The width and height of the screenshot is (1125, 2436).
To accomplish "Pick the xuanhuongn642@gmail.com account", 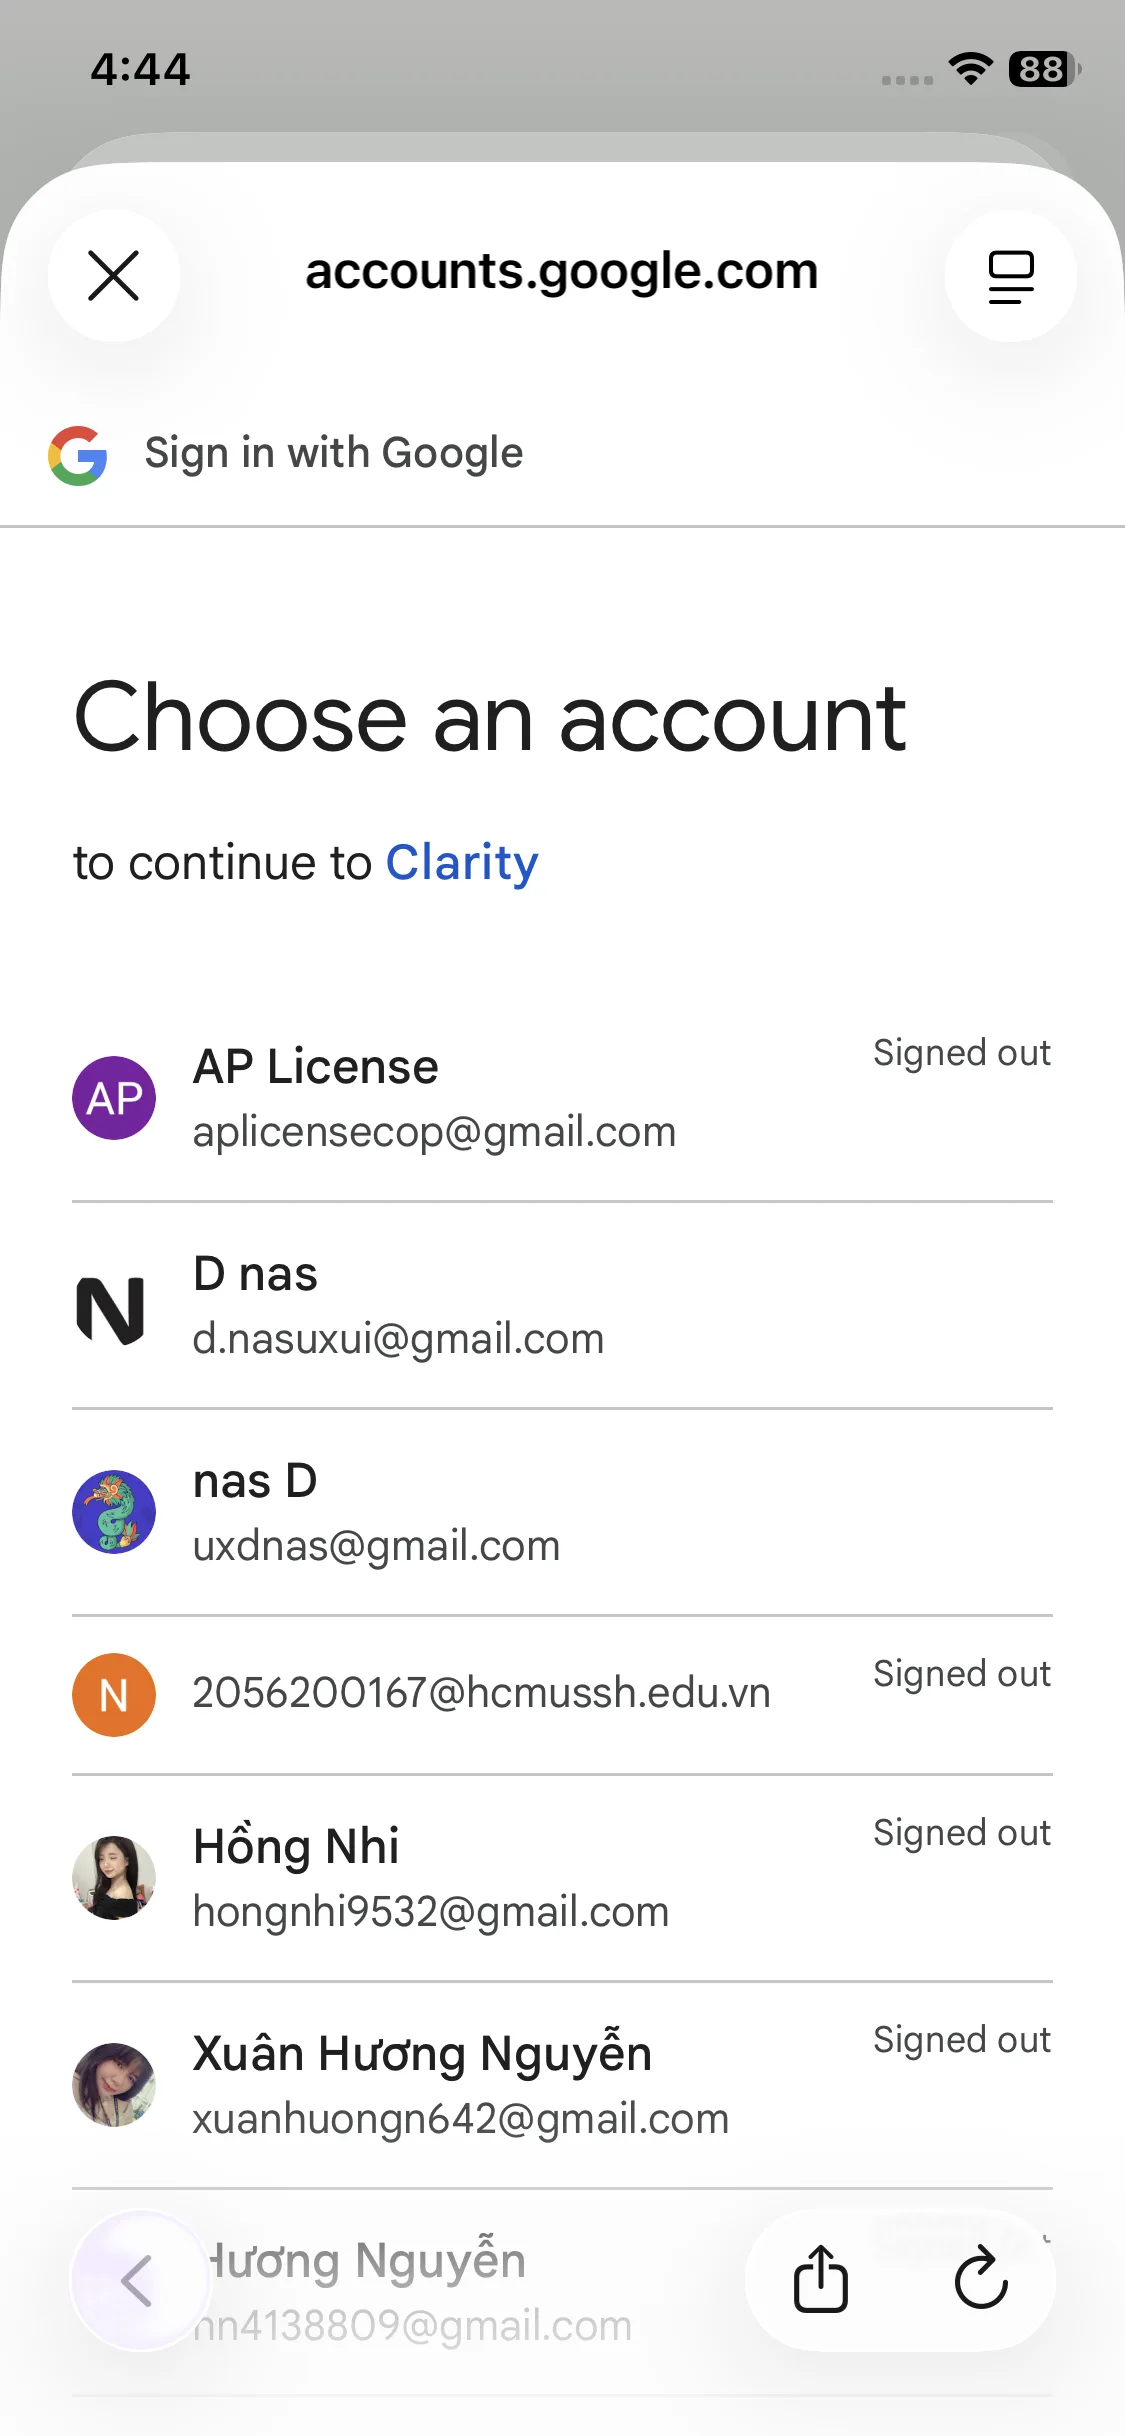I will [460, 2118].
